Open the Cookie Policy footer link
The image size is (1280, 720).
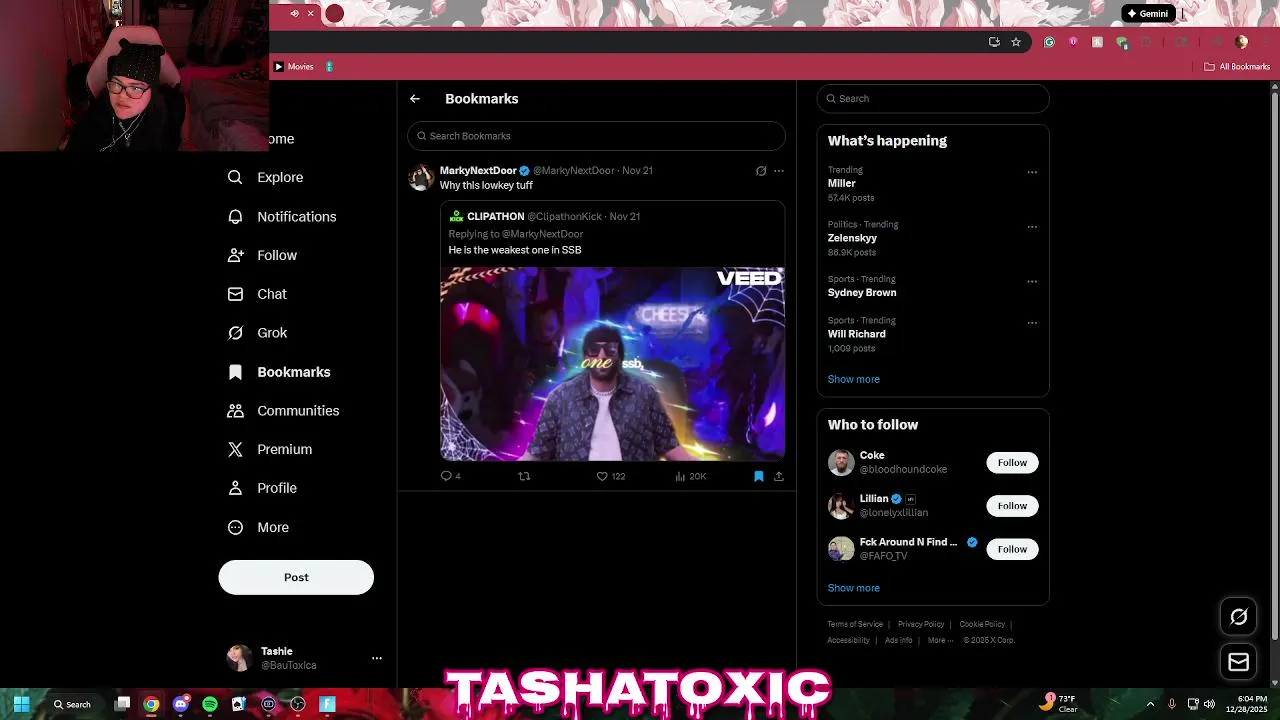click(x=982, y=624)
